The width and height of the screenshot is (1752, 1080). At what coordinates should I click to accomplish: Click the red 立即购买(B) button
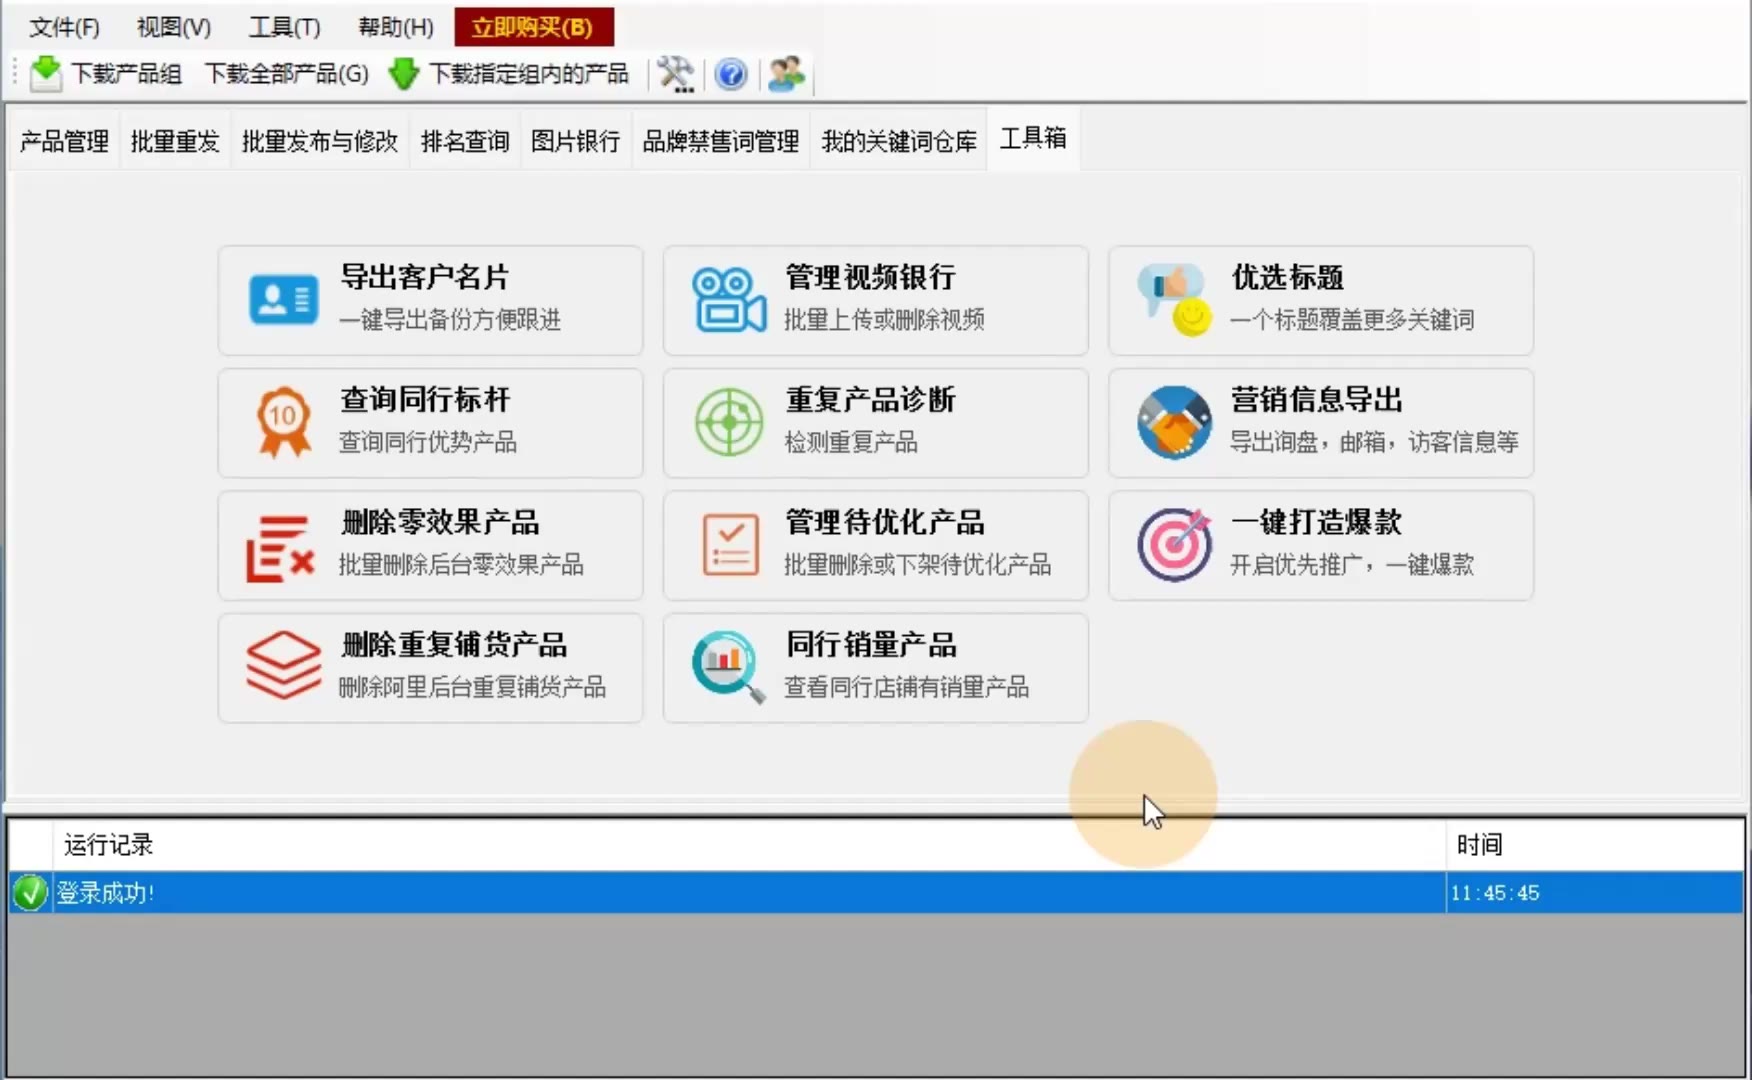(x=534, y=27)
